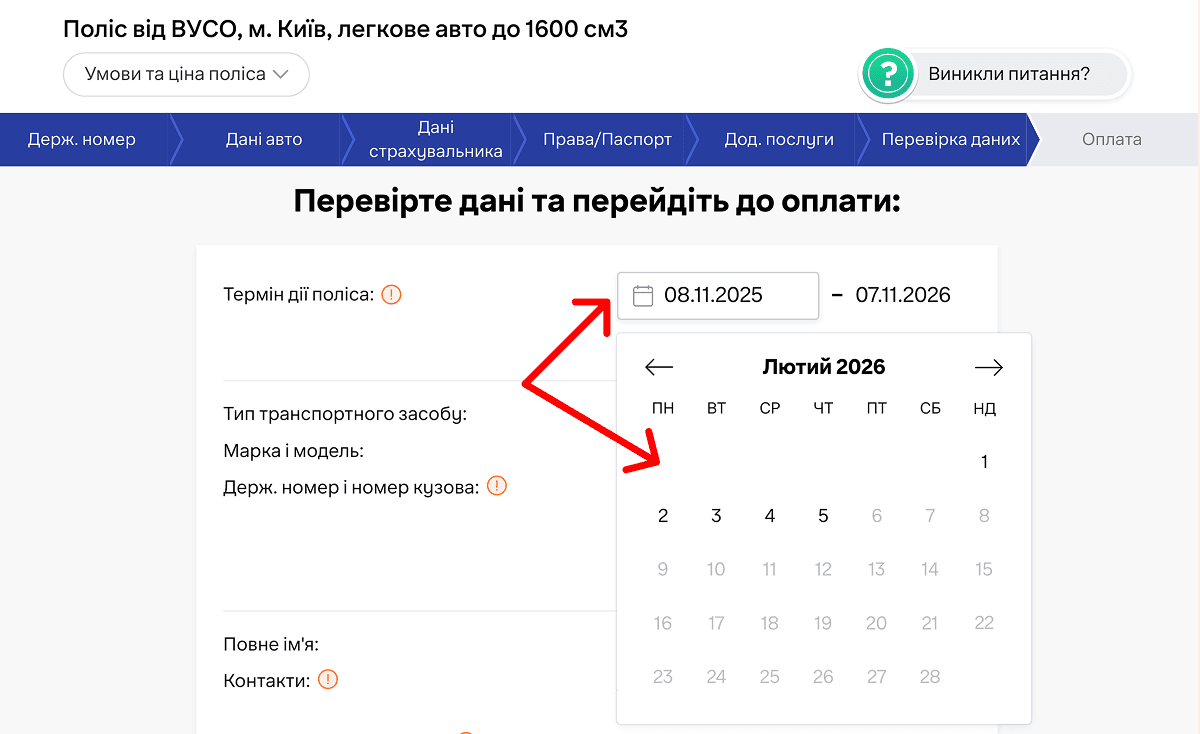Viewport: 1200px width, 734px height.
Task: Open the 'Оплата' step tab
Action: (1113, 139)
